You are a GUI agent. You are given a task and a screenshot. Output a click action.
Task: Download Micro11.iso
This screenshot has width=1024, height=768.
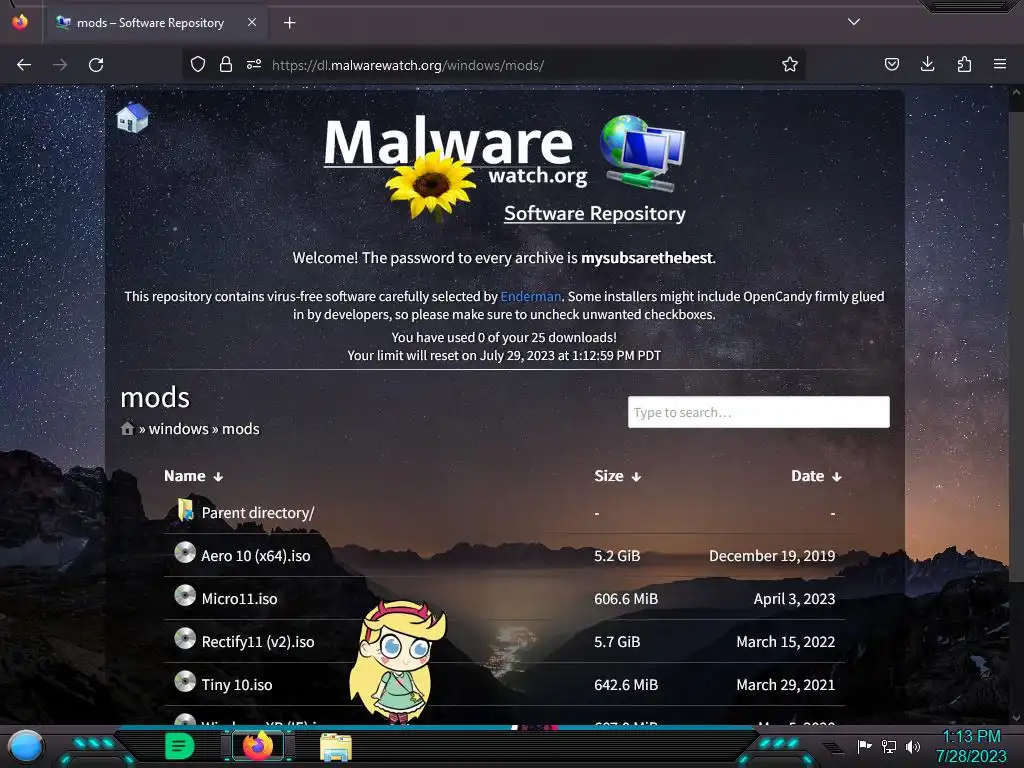[239, 599]
